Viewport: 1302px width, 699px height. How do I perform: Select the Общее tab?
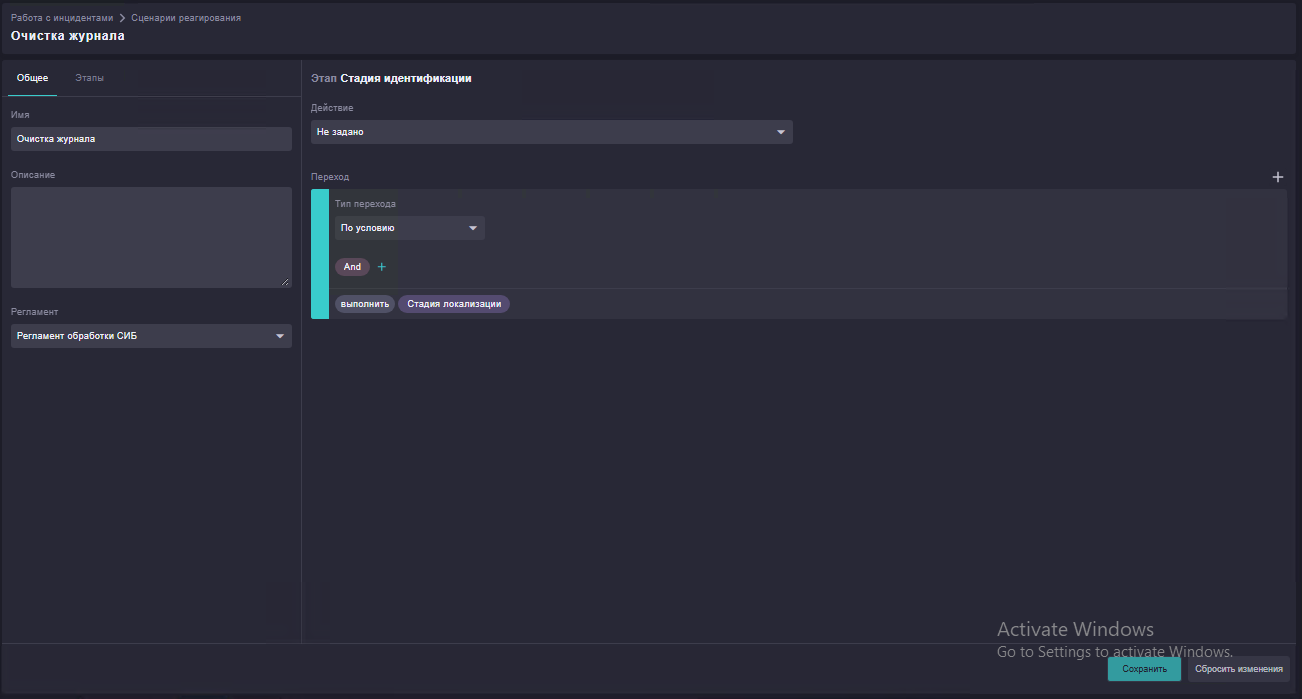point(32,78)
